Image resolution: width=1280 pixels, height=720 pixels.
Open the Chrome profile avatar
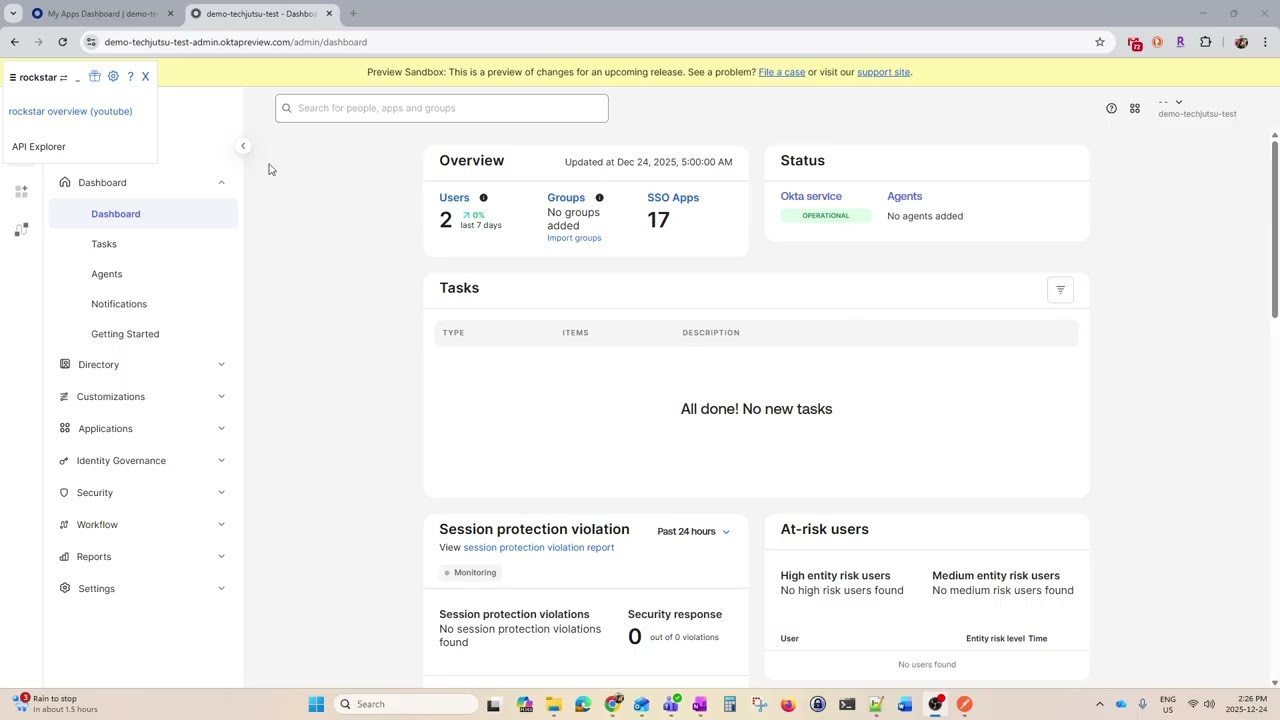tap(1241, 42)
